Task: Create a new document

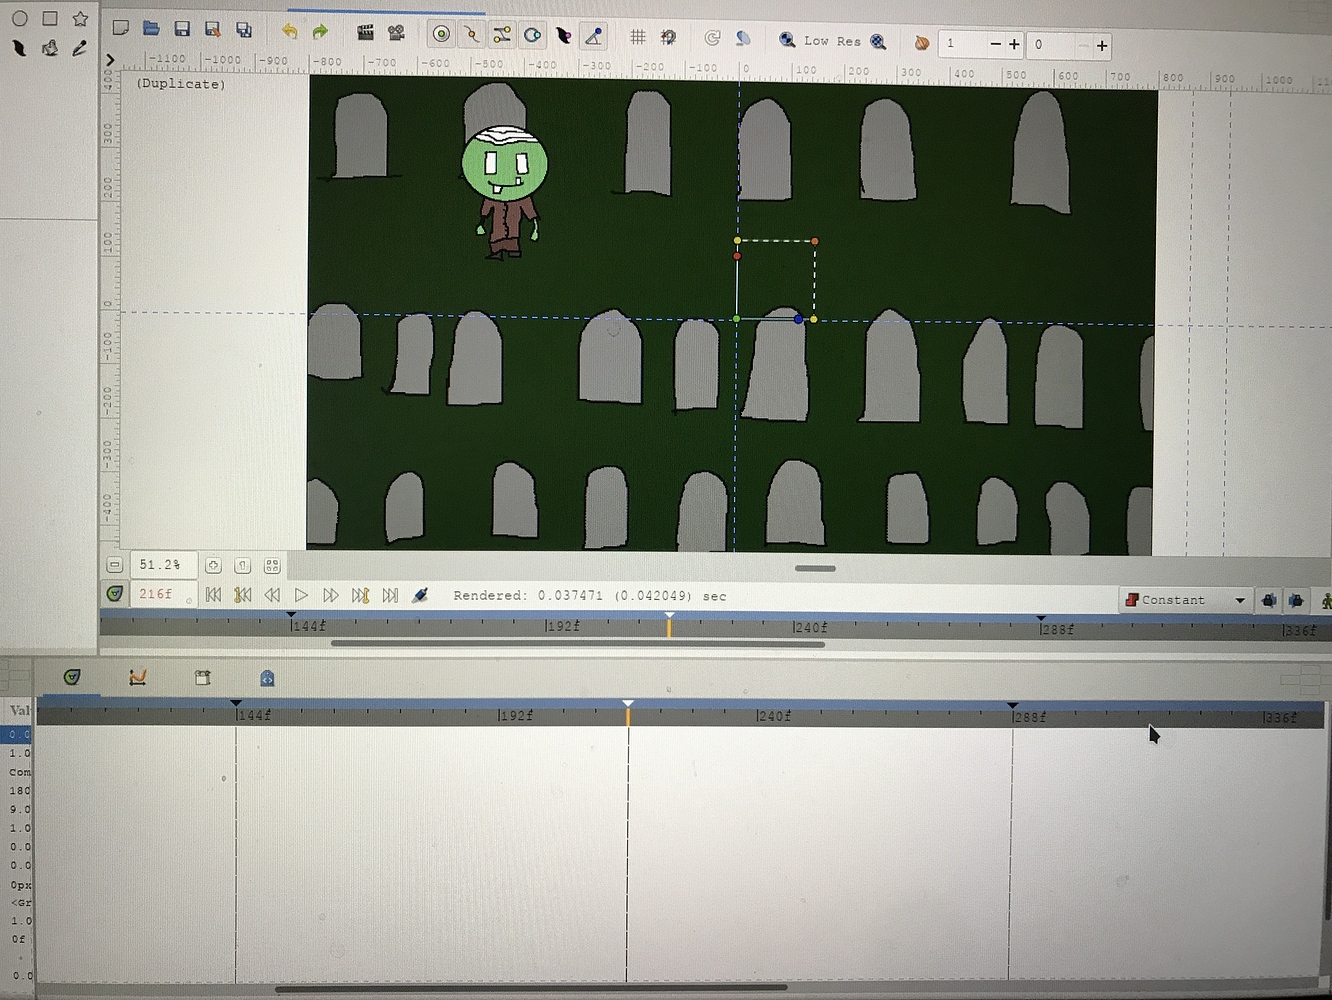Action: click(121, 28)
